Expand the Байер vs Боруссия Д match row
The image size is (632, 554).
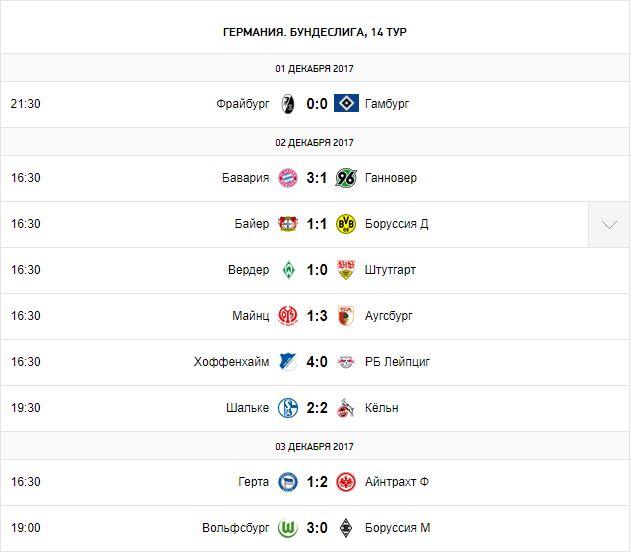click(609, 224)
